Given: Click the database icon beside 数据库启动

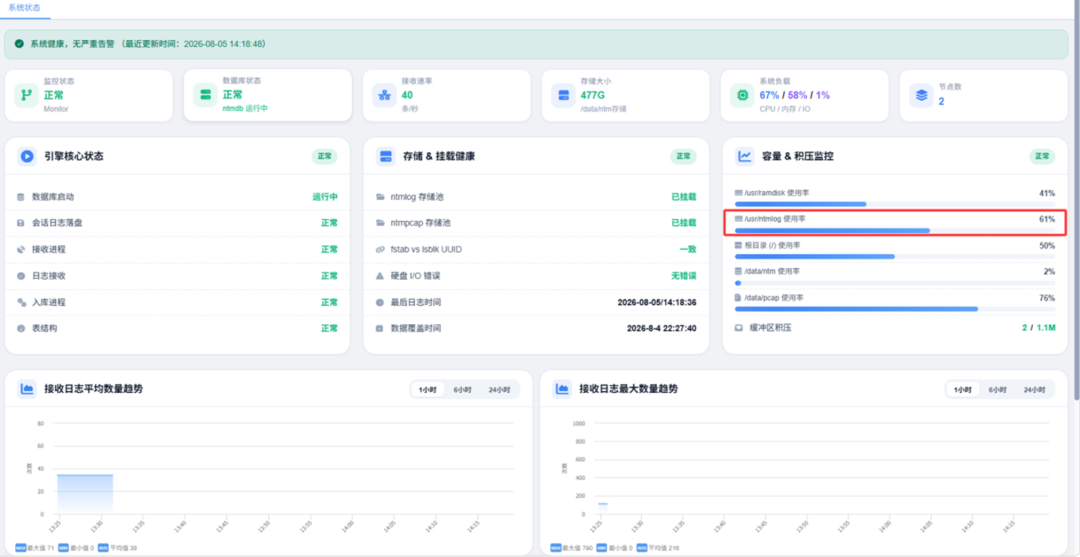Looking at the screenshot, I should pos(21,197).
